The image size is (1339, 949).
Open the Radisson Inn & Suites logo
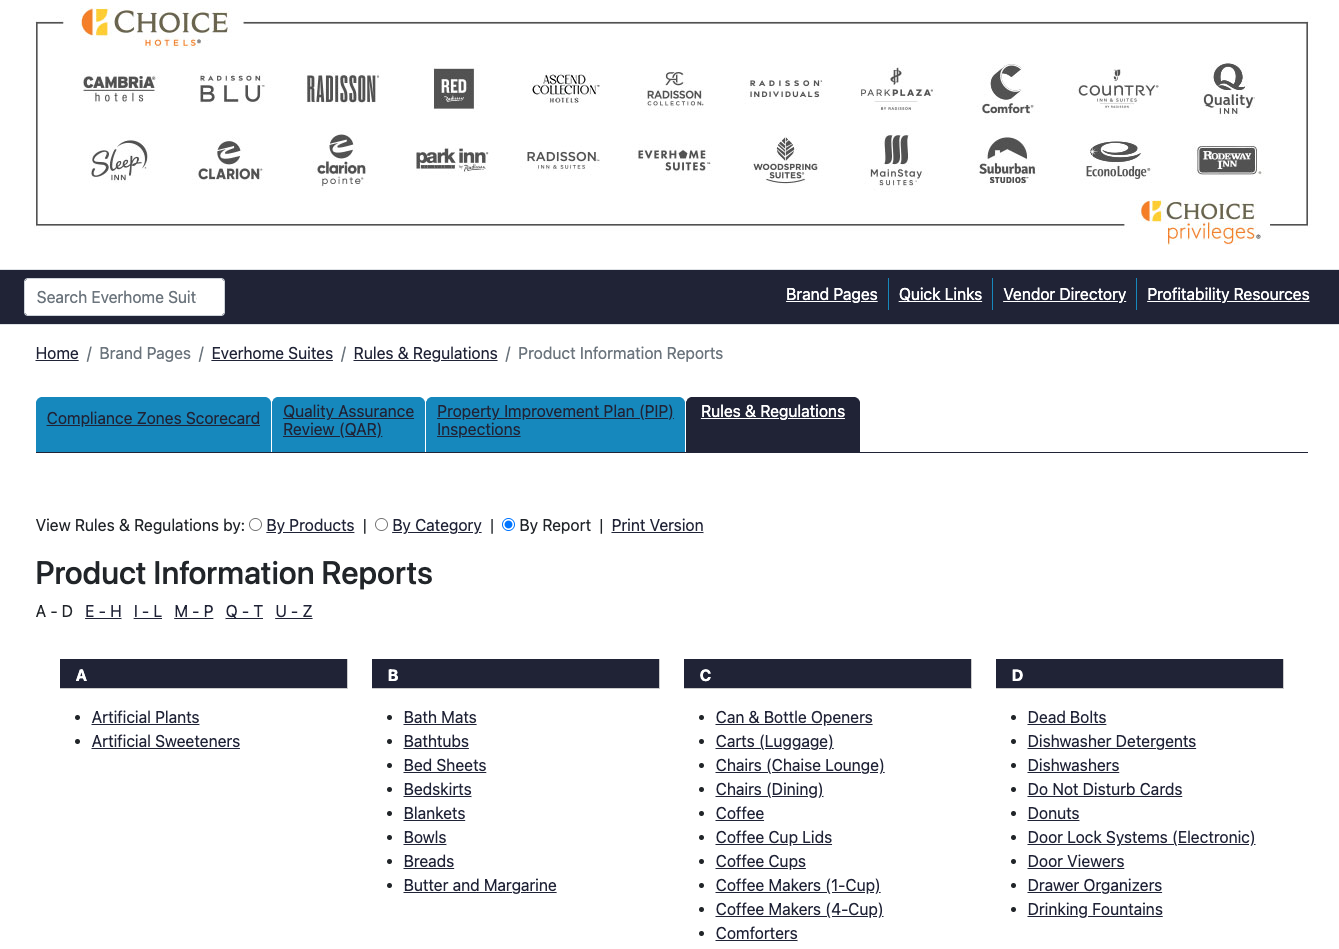tap(563, 160)
